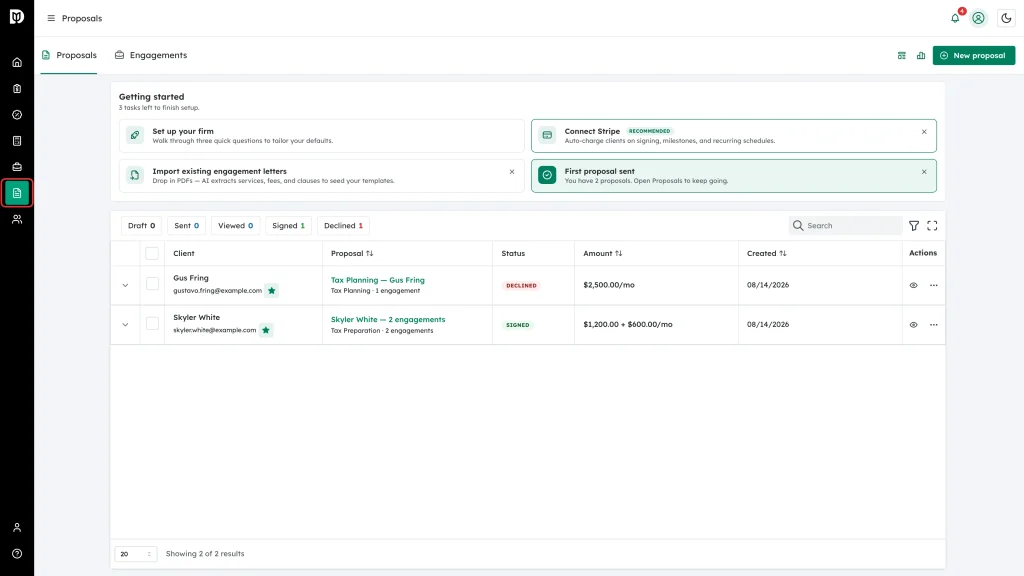
Task: Open the ledger icon in sidebar
Action: tap(17, 141)
